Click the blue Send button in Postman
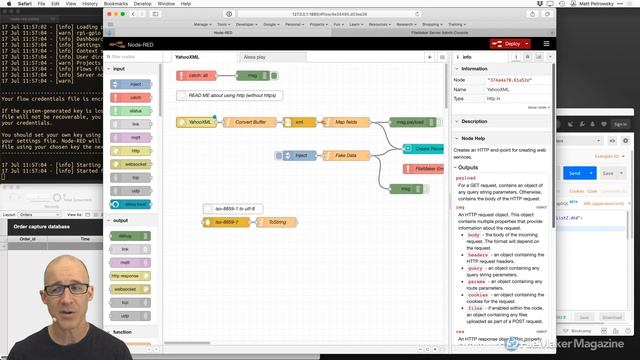640x360 pixels. tap(575, 173)
